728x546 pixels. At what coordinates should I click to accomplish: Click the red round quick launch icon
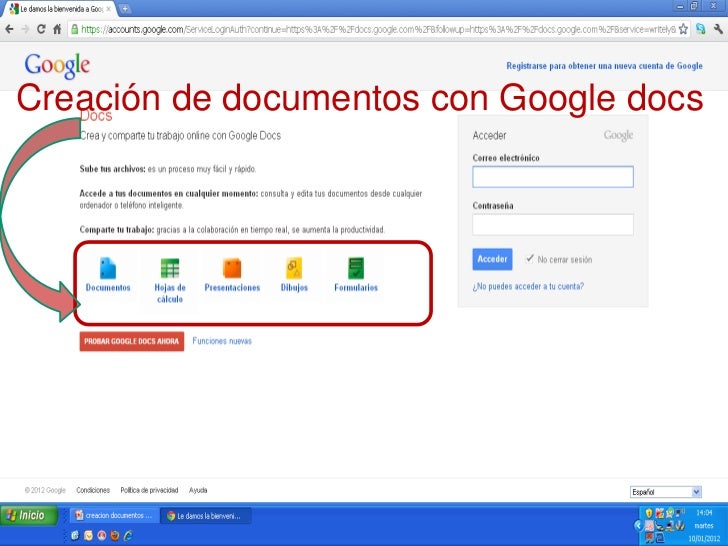point(101,535)
